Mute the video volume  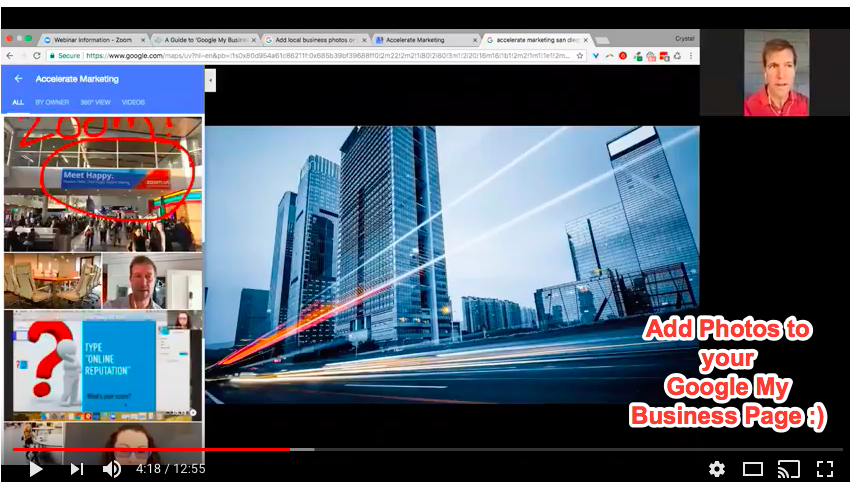112,468
